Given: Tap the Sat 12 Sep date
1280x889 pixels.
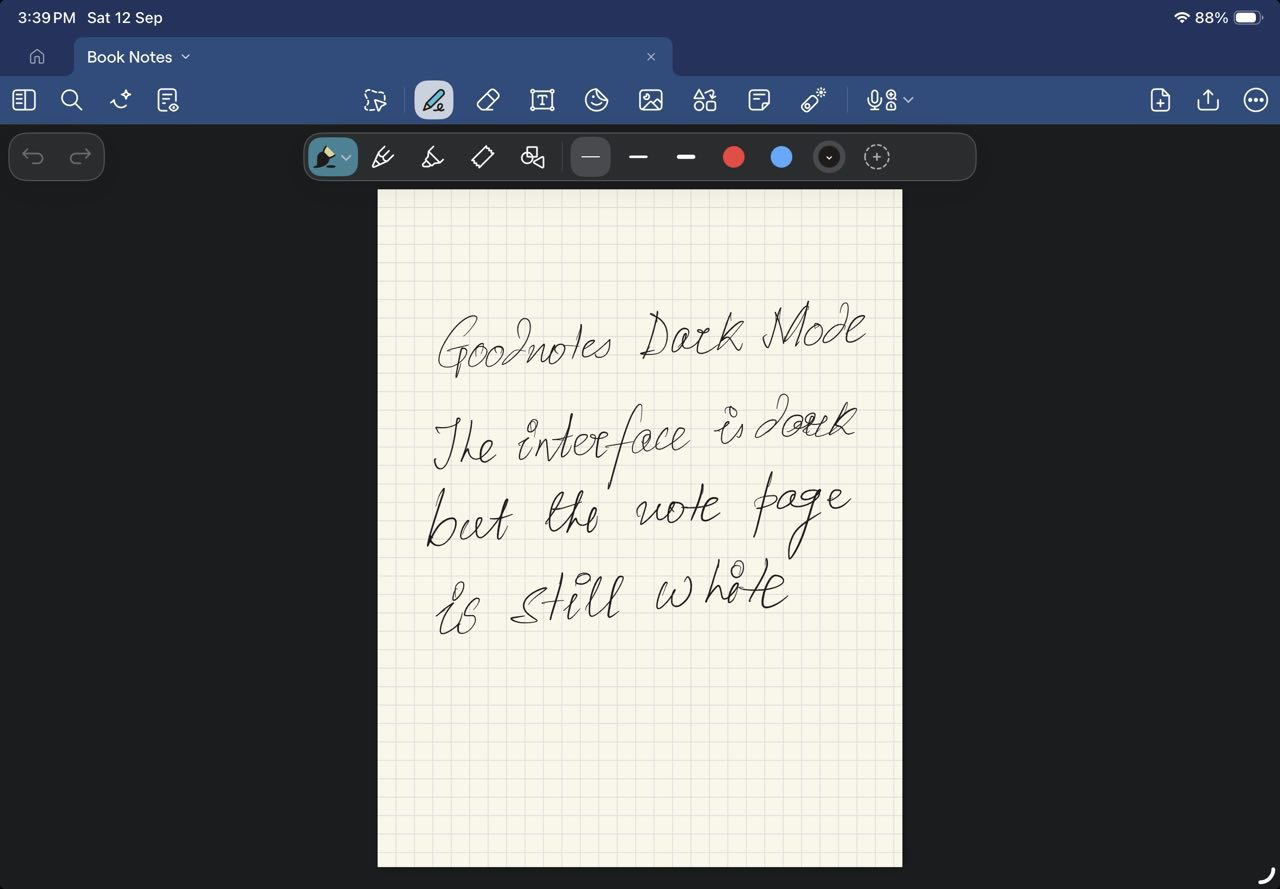Looking at the screenshot, I should (125, 18).
